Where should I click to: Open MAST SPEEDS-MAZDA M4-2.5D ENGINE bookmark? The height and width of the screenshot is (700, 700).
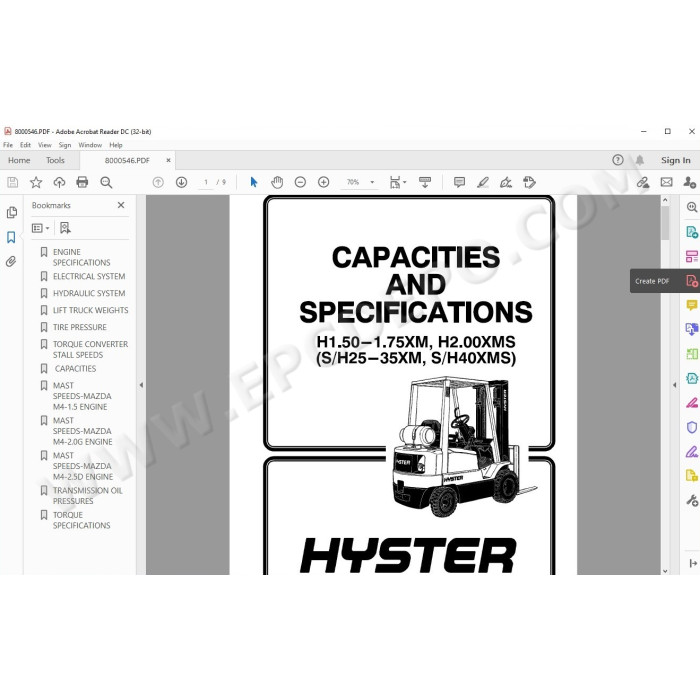tap(83, 466)
